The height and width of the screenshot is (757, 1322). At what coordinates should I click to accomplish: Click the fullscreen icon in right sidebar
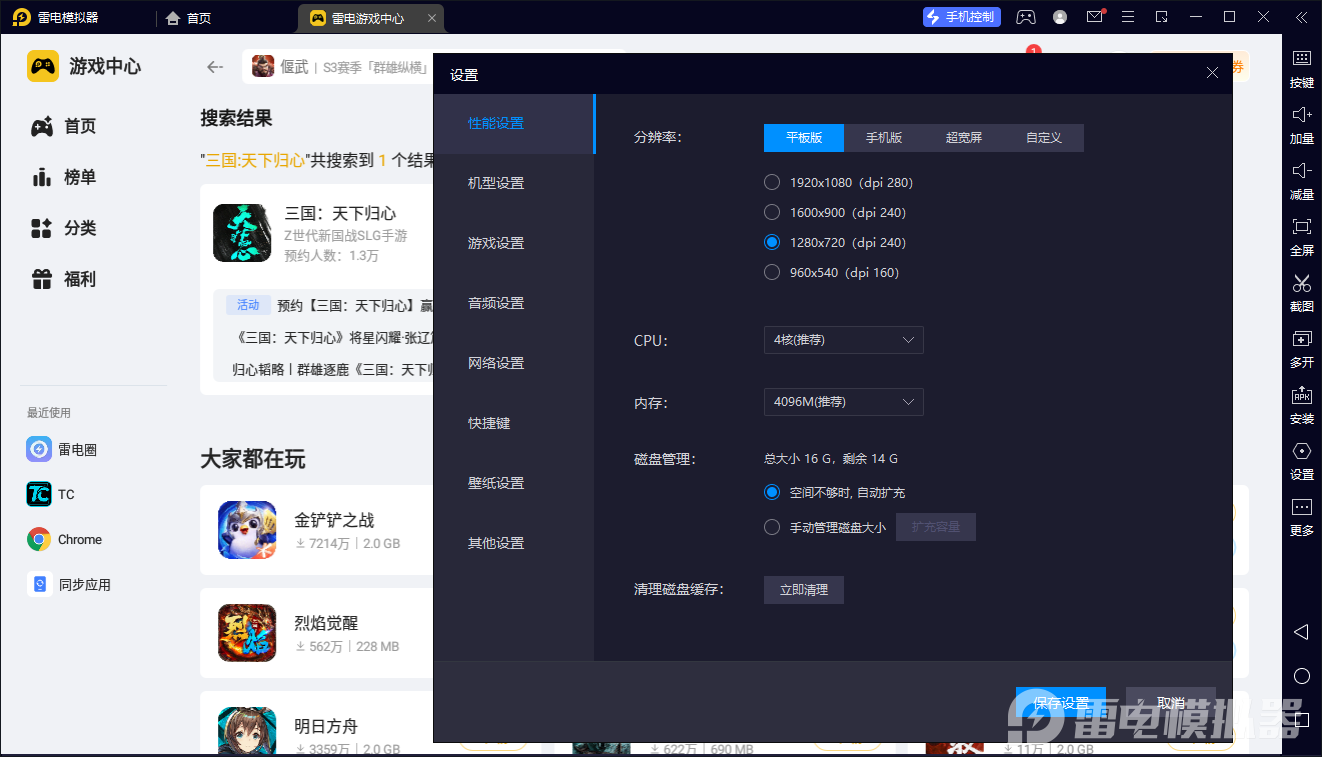click(1301, 227)
